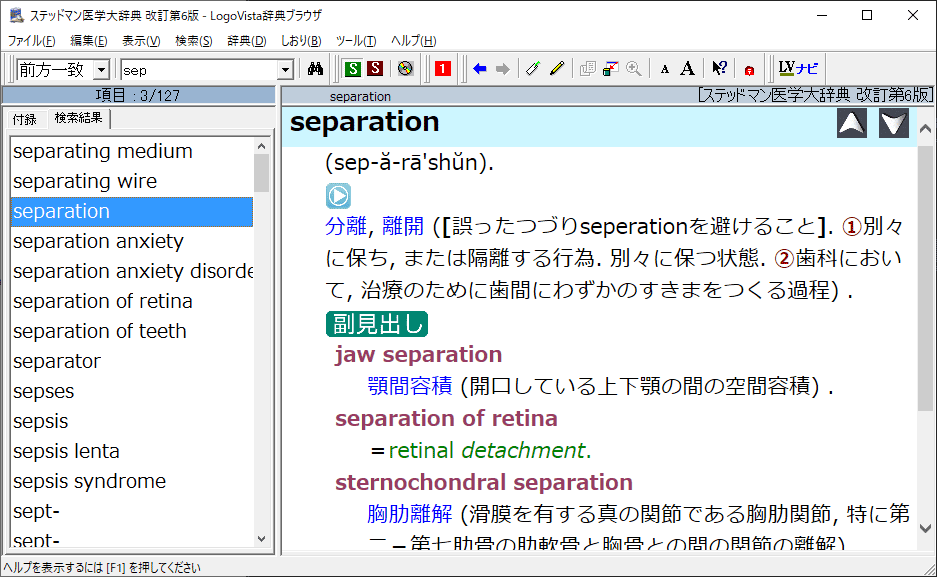Play the separation pronunciation audio
937x577 pixels.
pos(338,196)
